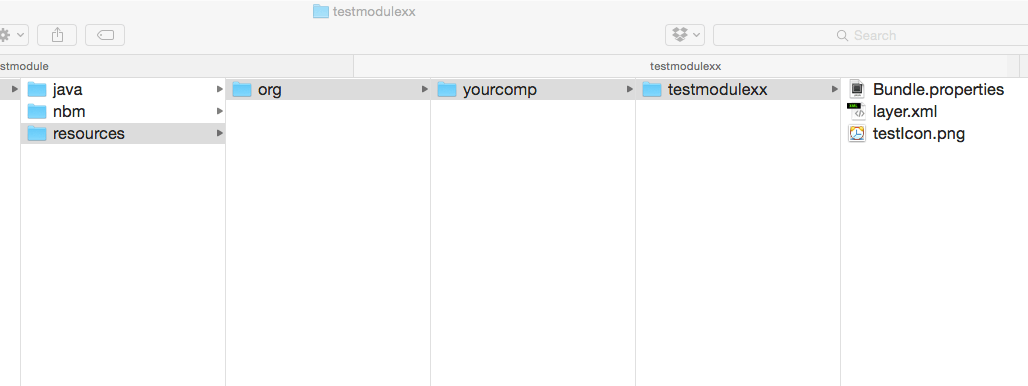This screenshot has width=1028, height=386.
Task: Select the java folder icon
Action: [x=37, y=89]
